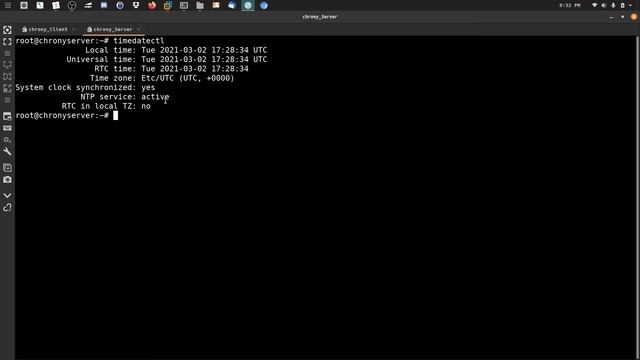Disconnect the session using plug icon
This screenshot has height=360, width=640.
point(7,207)
